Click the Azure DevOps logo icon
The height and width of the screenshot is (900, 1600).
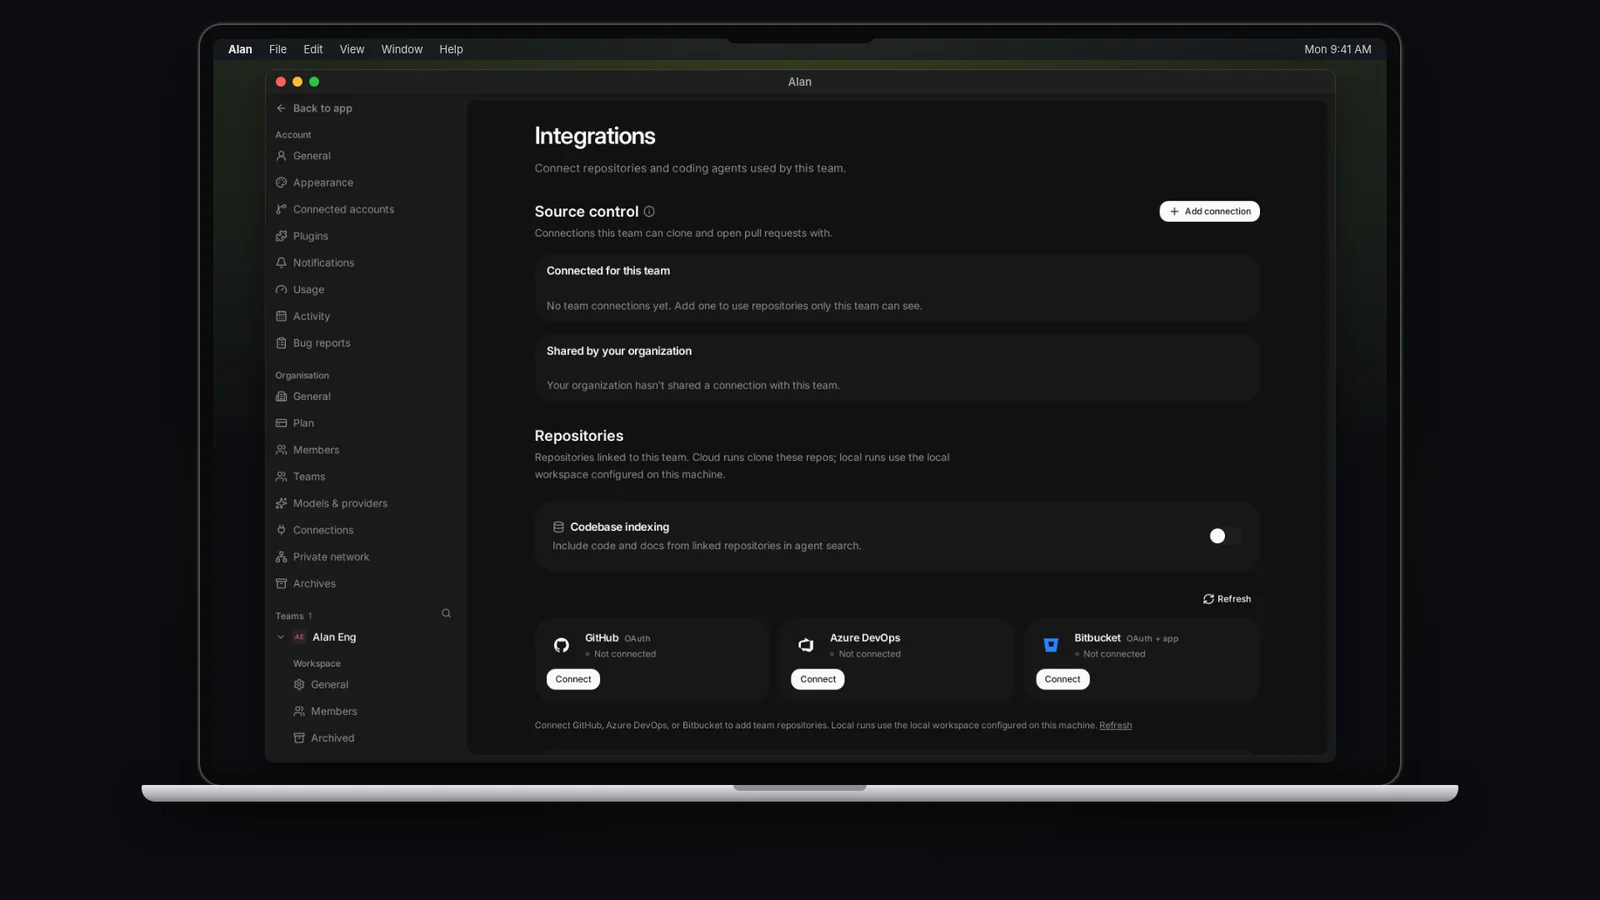(806, 645)
